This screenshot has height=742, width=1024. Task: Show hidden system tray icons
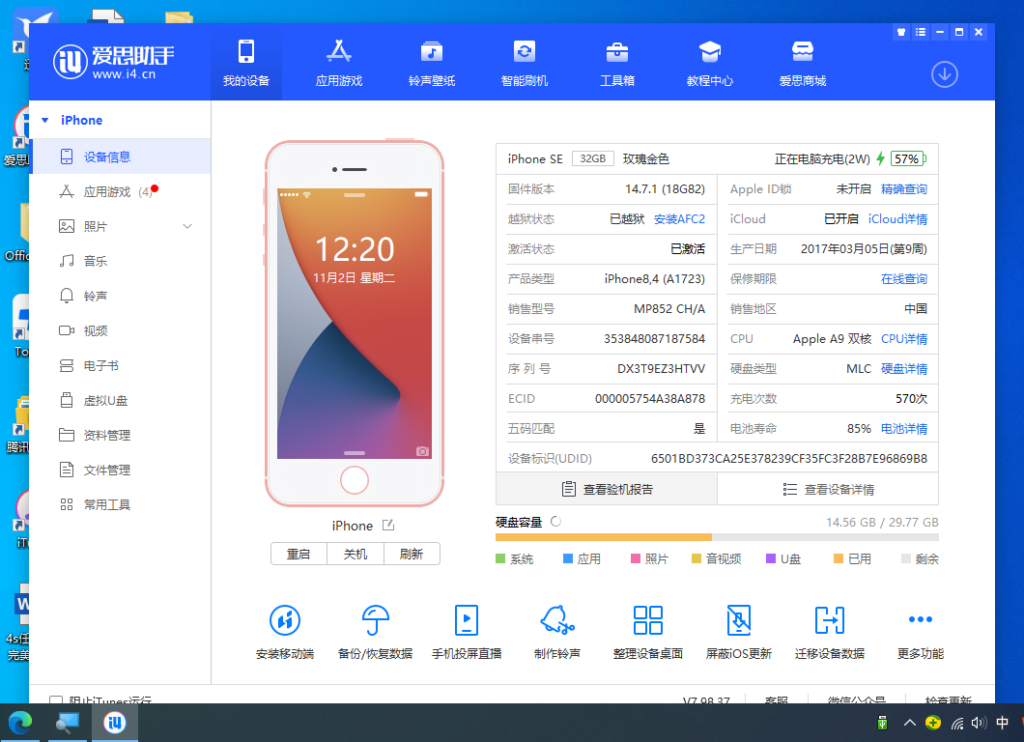(909, 722)
